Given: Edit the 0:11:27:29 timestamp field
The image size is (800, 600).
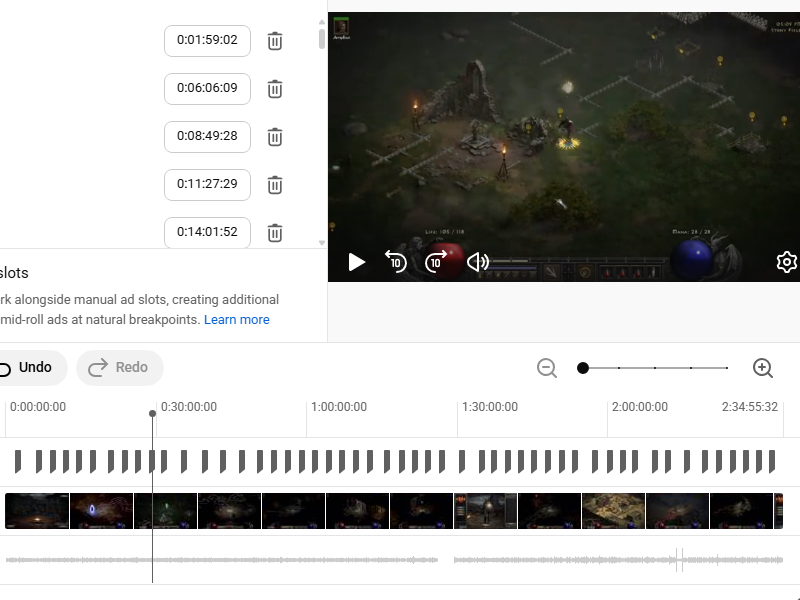Looking at the screenshot, I should tap(207, 184).
